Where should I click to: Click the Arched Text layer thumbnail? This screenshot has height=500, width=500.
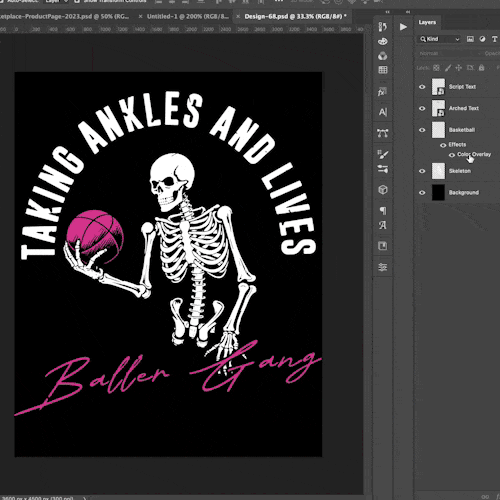click(438, 108)
